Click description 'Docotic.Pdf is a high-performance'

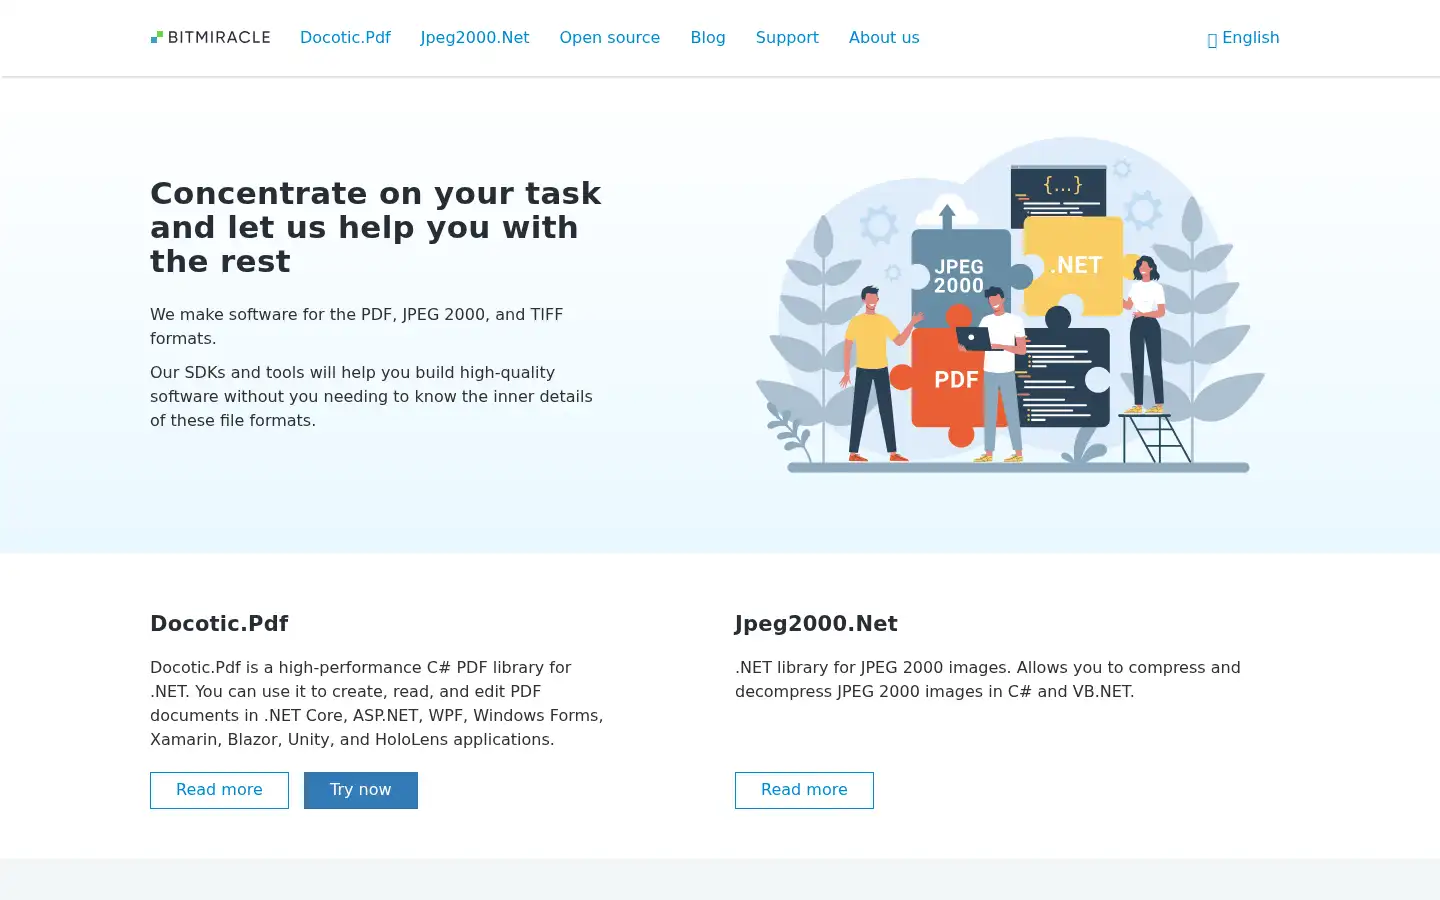click(x=377, y=703)
